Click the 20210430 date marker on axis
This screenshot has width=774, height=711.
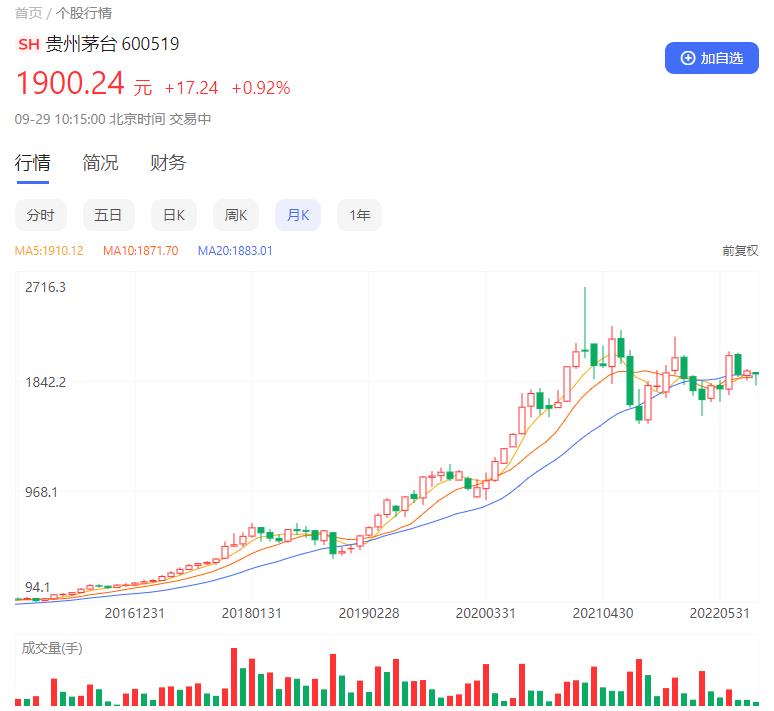pos(603,612)
